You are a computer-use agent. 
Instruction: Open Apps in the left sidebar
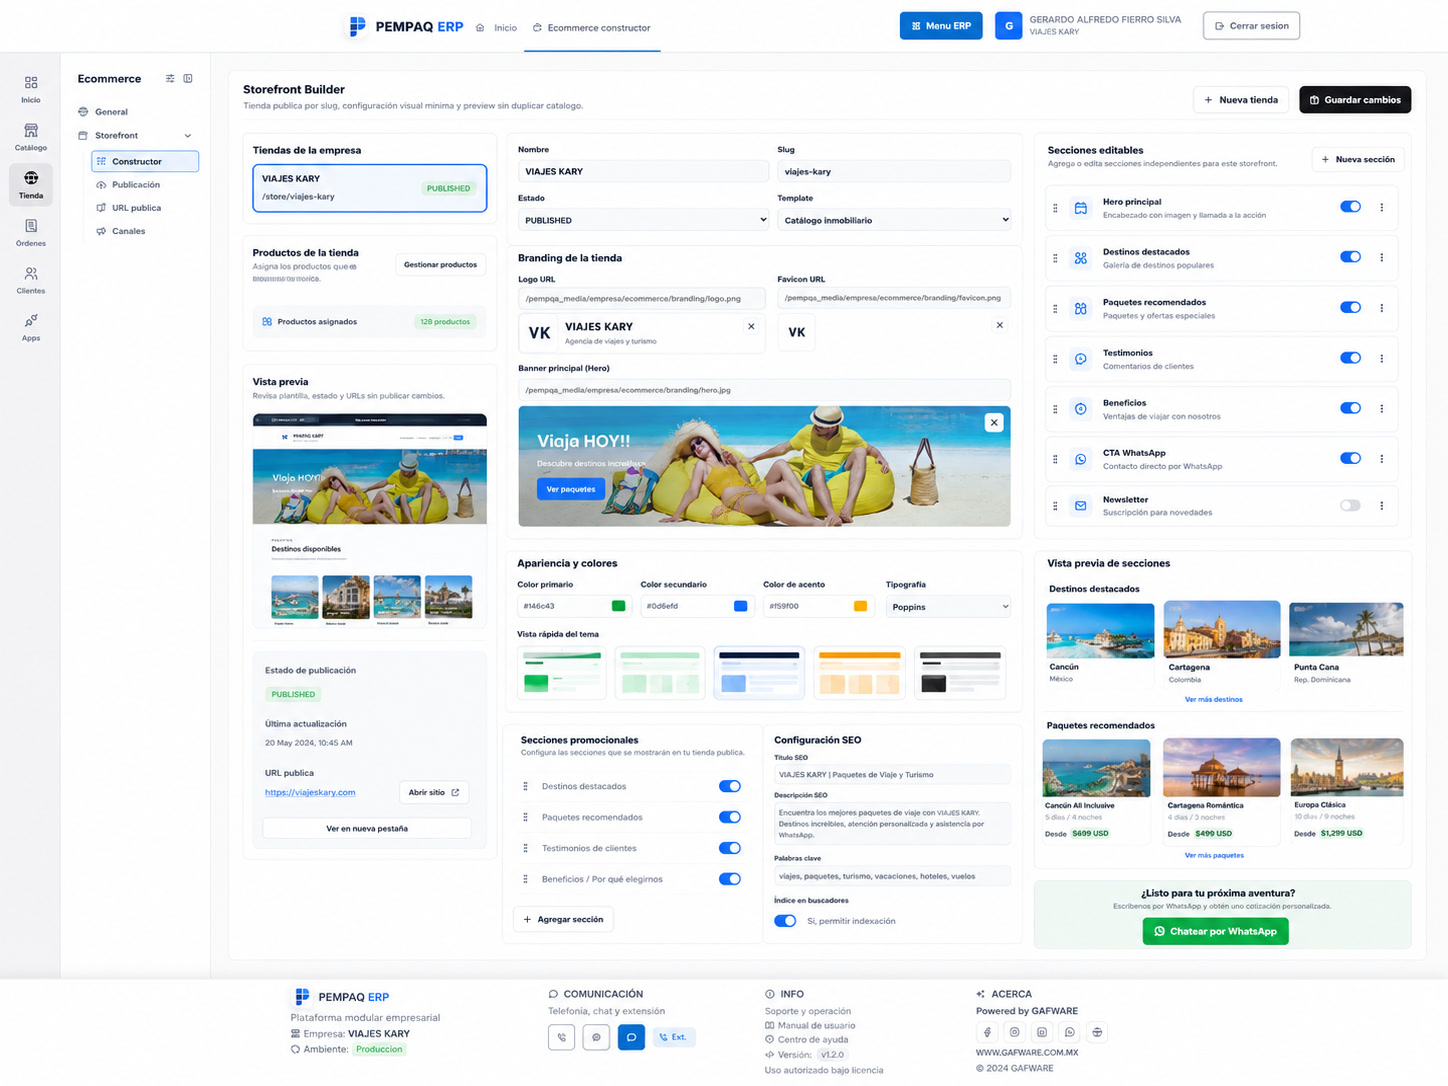click(31, 327)
